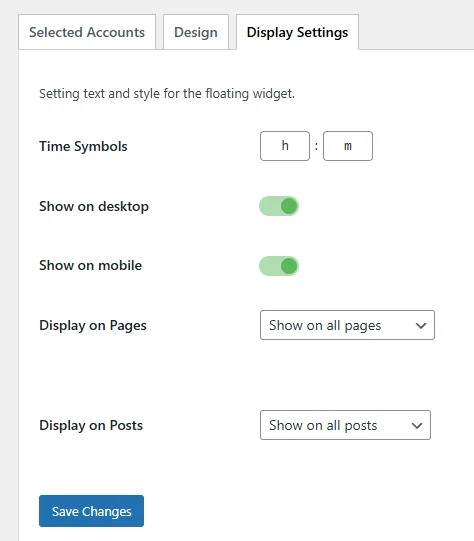Click the Show on mobile label text
Image resolution: width=474 pixels, height=541 pixels.
(x=90, y=265)
